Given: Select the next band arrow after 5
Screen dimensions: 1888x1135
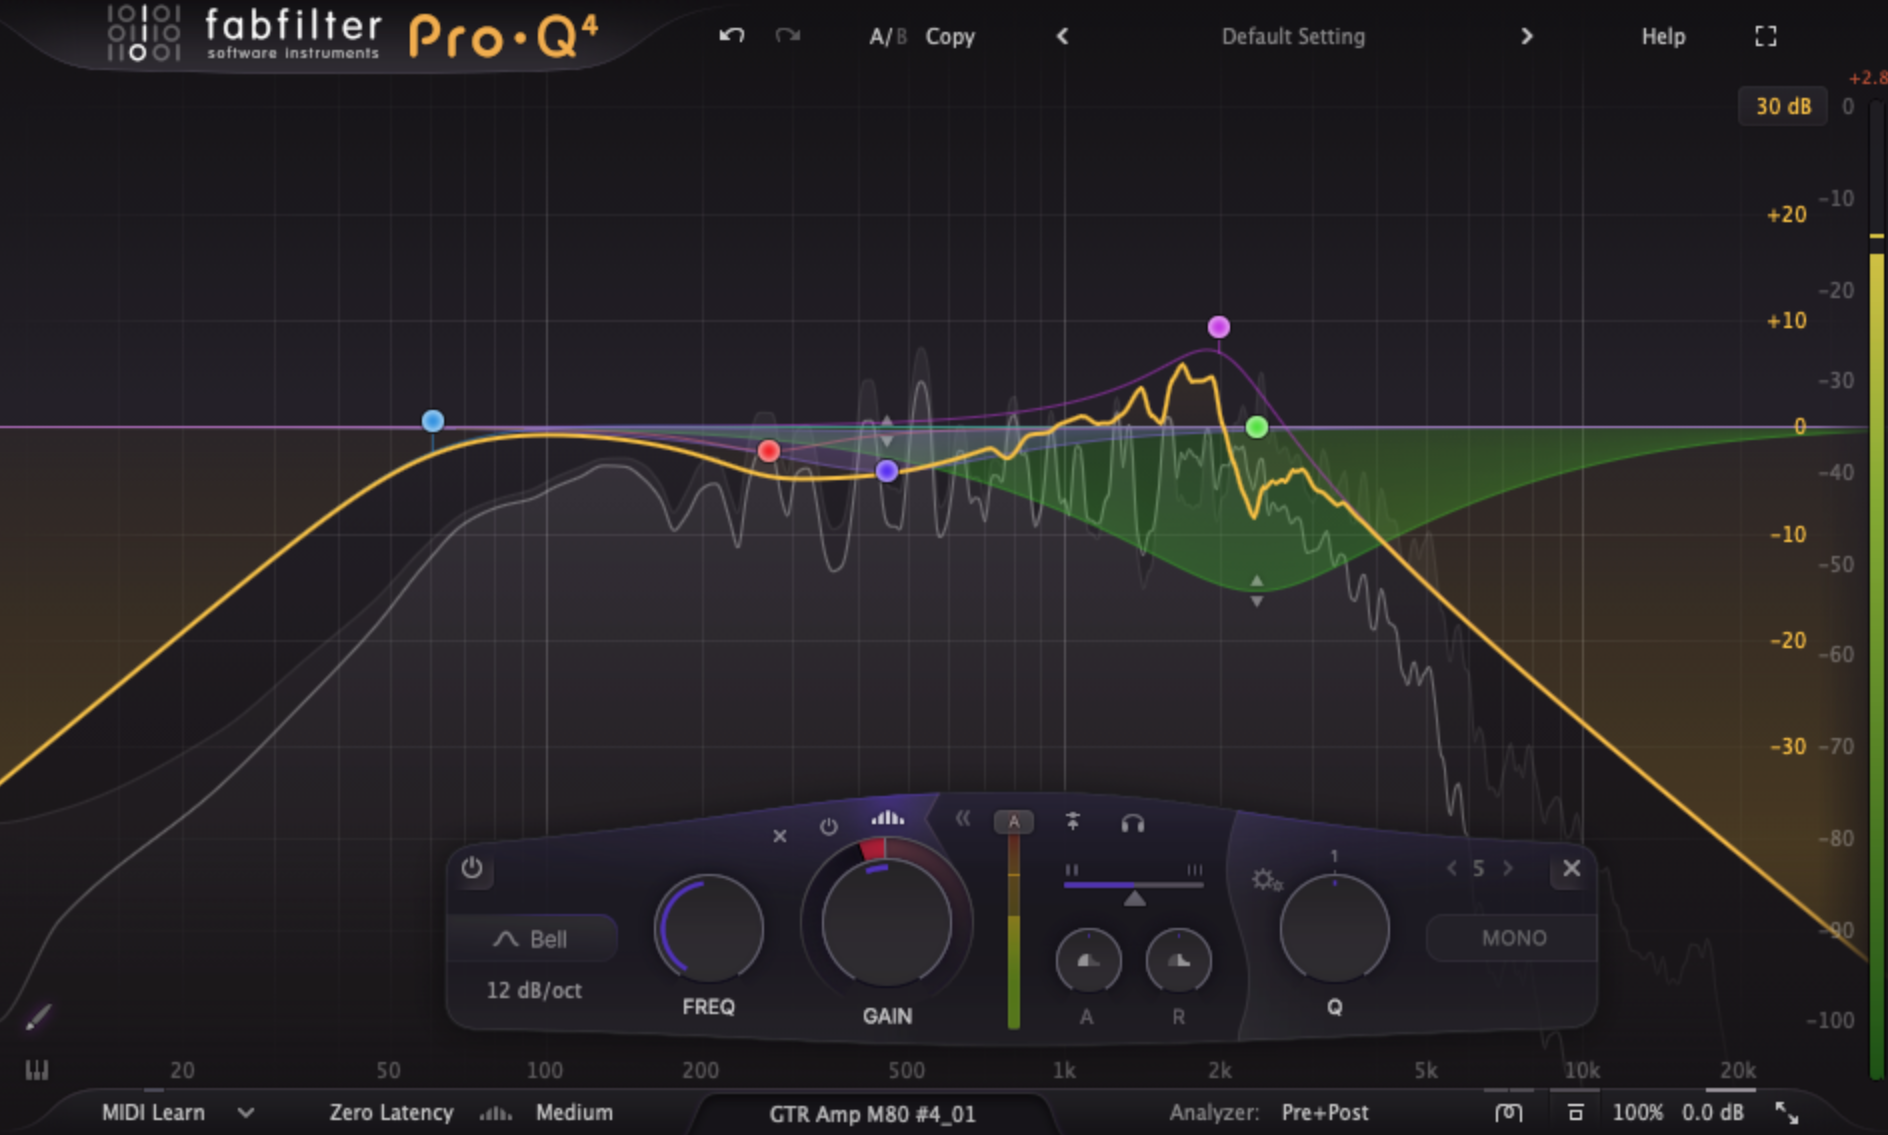Looking at the screenshot, I should pyautogui.click(x=1508, y=868).
